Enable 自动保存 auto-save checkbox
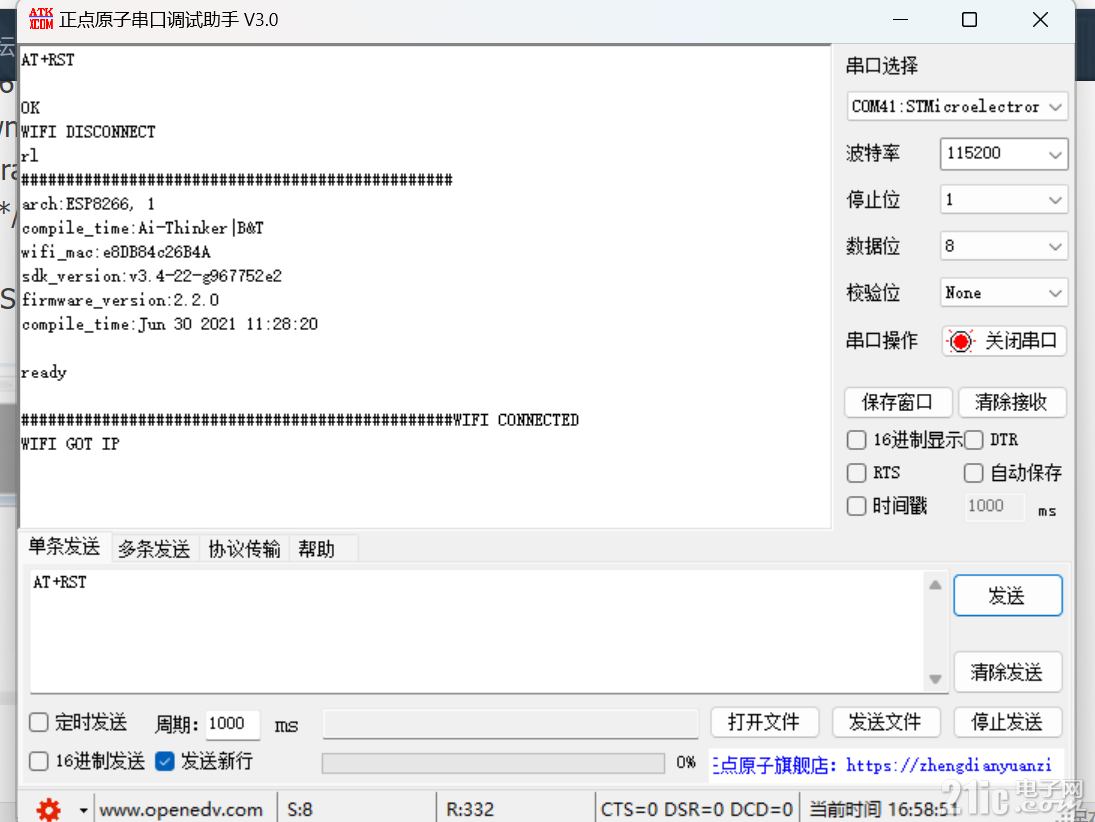Image resolution: width=1095 pixels, height=822 pixels. [x=973, y=473]
